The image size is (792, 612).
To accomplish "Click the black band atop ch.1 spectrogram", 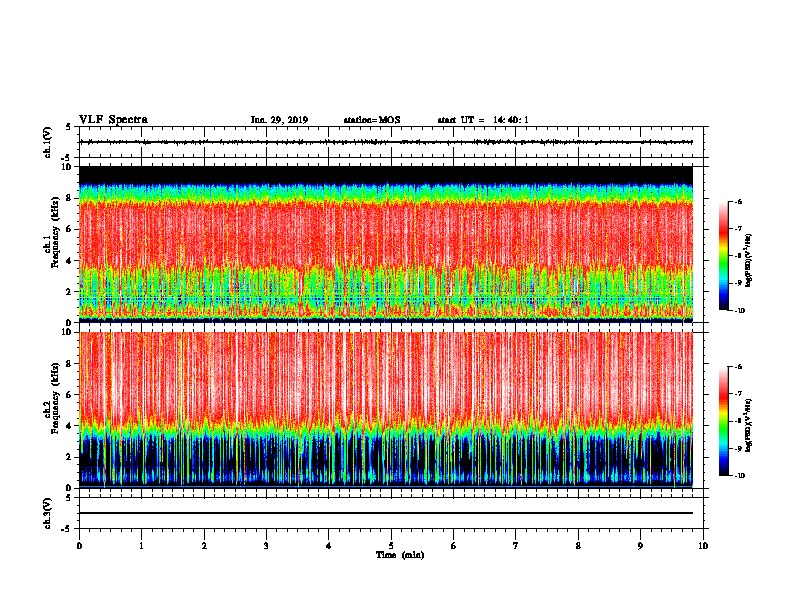I will pos(386,175).
